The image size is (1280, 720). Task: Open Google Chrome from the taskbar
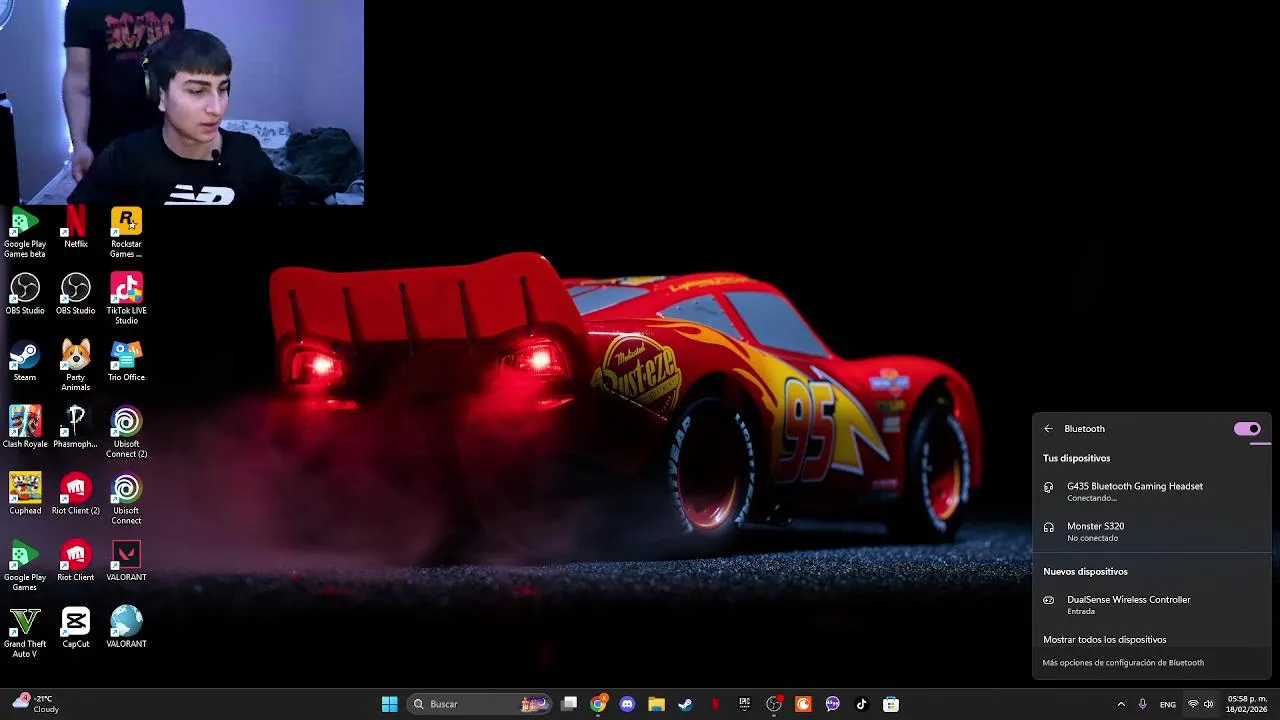point(598,704)
